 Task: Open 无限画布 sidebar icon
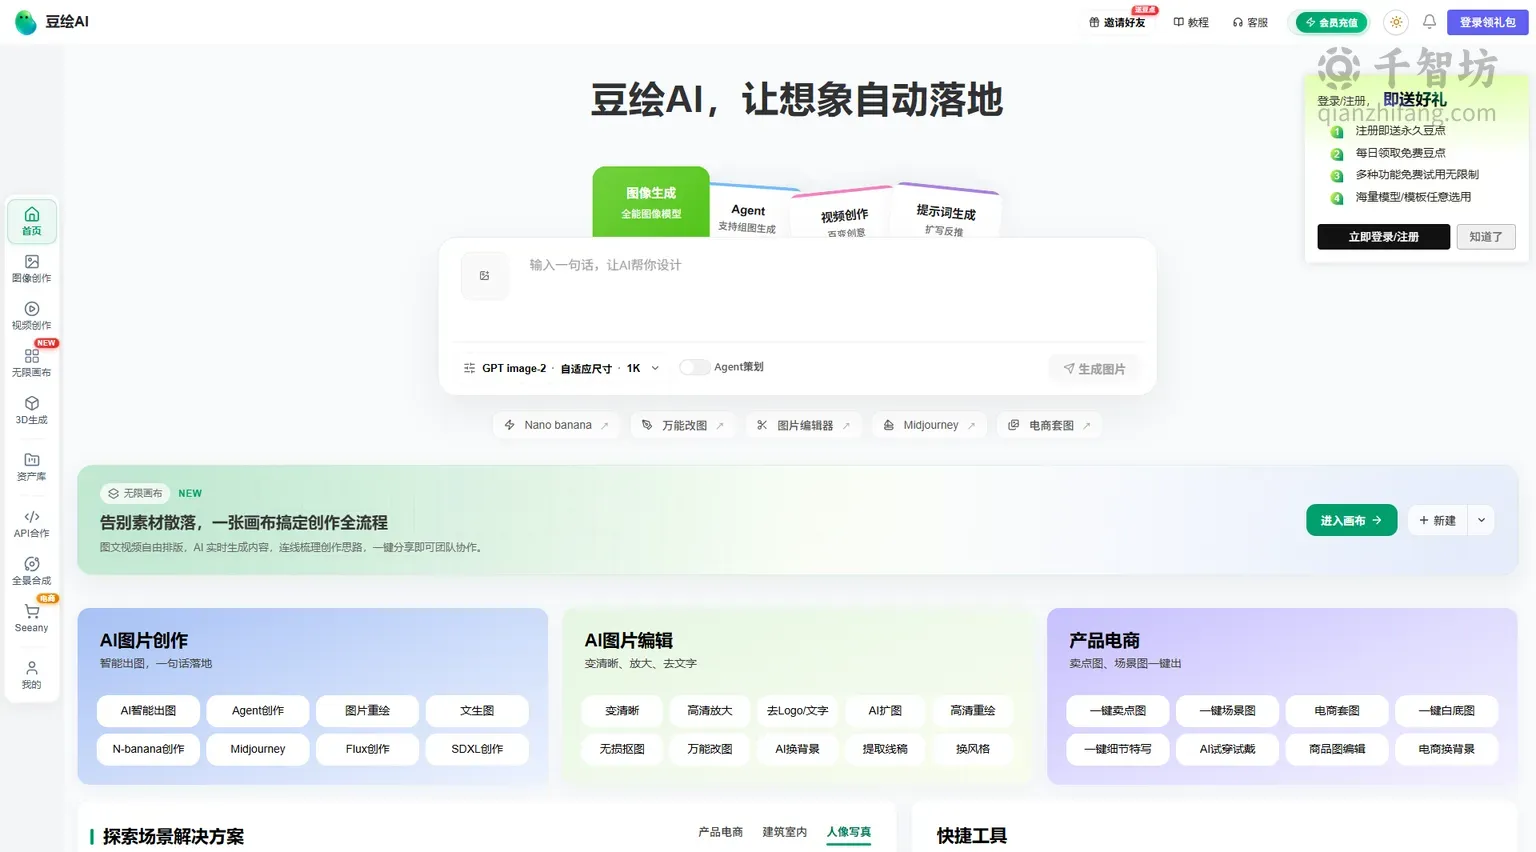[32, 362]
